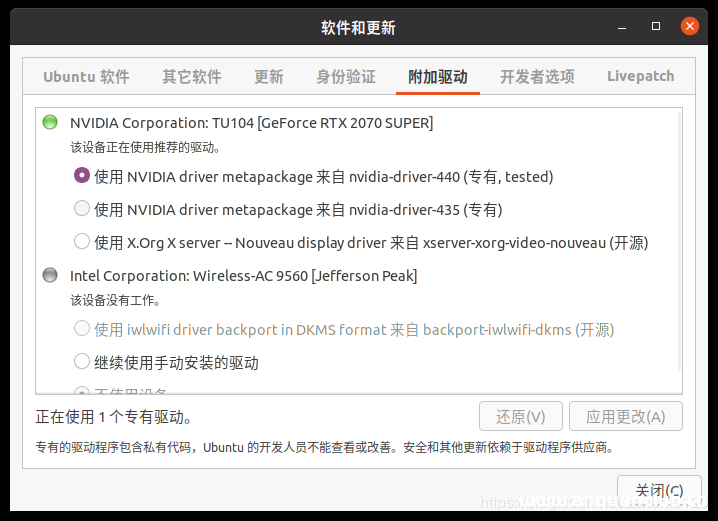This screenshot has width=718, height=521.
Task: Go to the 更新 tab
Action: (269, 76)
